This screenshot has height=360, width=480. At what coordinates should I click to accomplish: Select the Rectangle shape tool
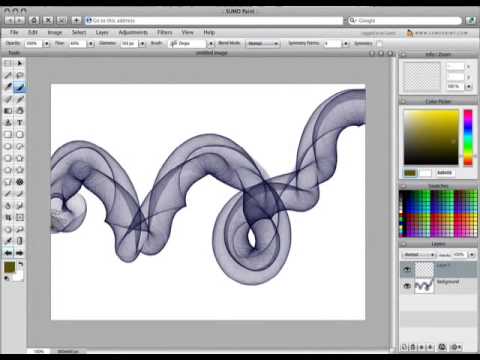[x=8, y=134]
